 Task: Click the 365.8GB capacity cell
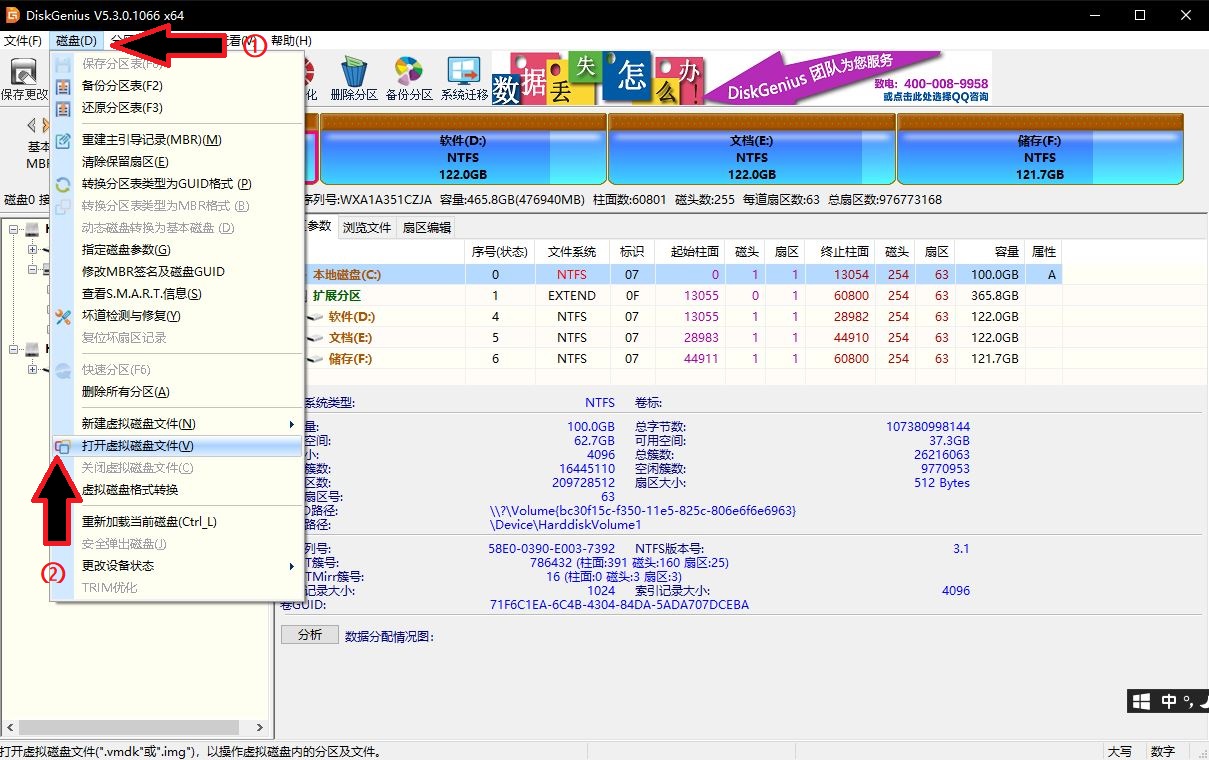tap(990, 296)
